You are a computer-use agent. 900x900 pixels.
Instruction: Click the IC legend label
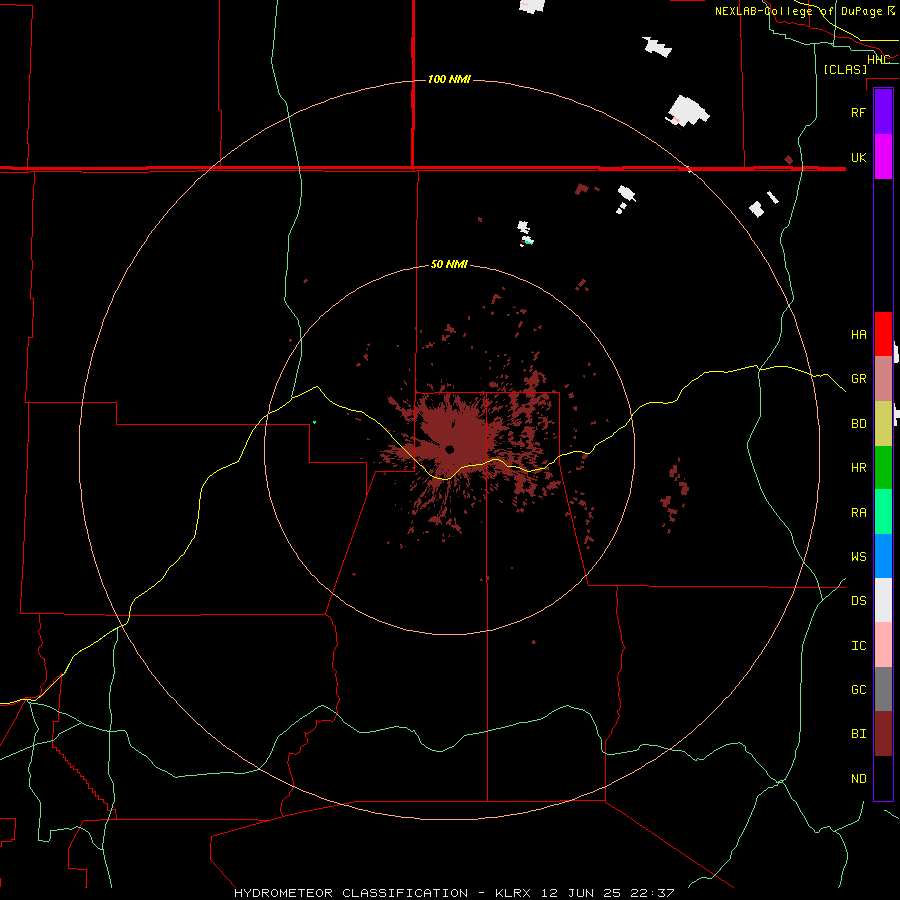[858, 646]
